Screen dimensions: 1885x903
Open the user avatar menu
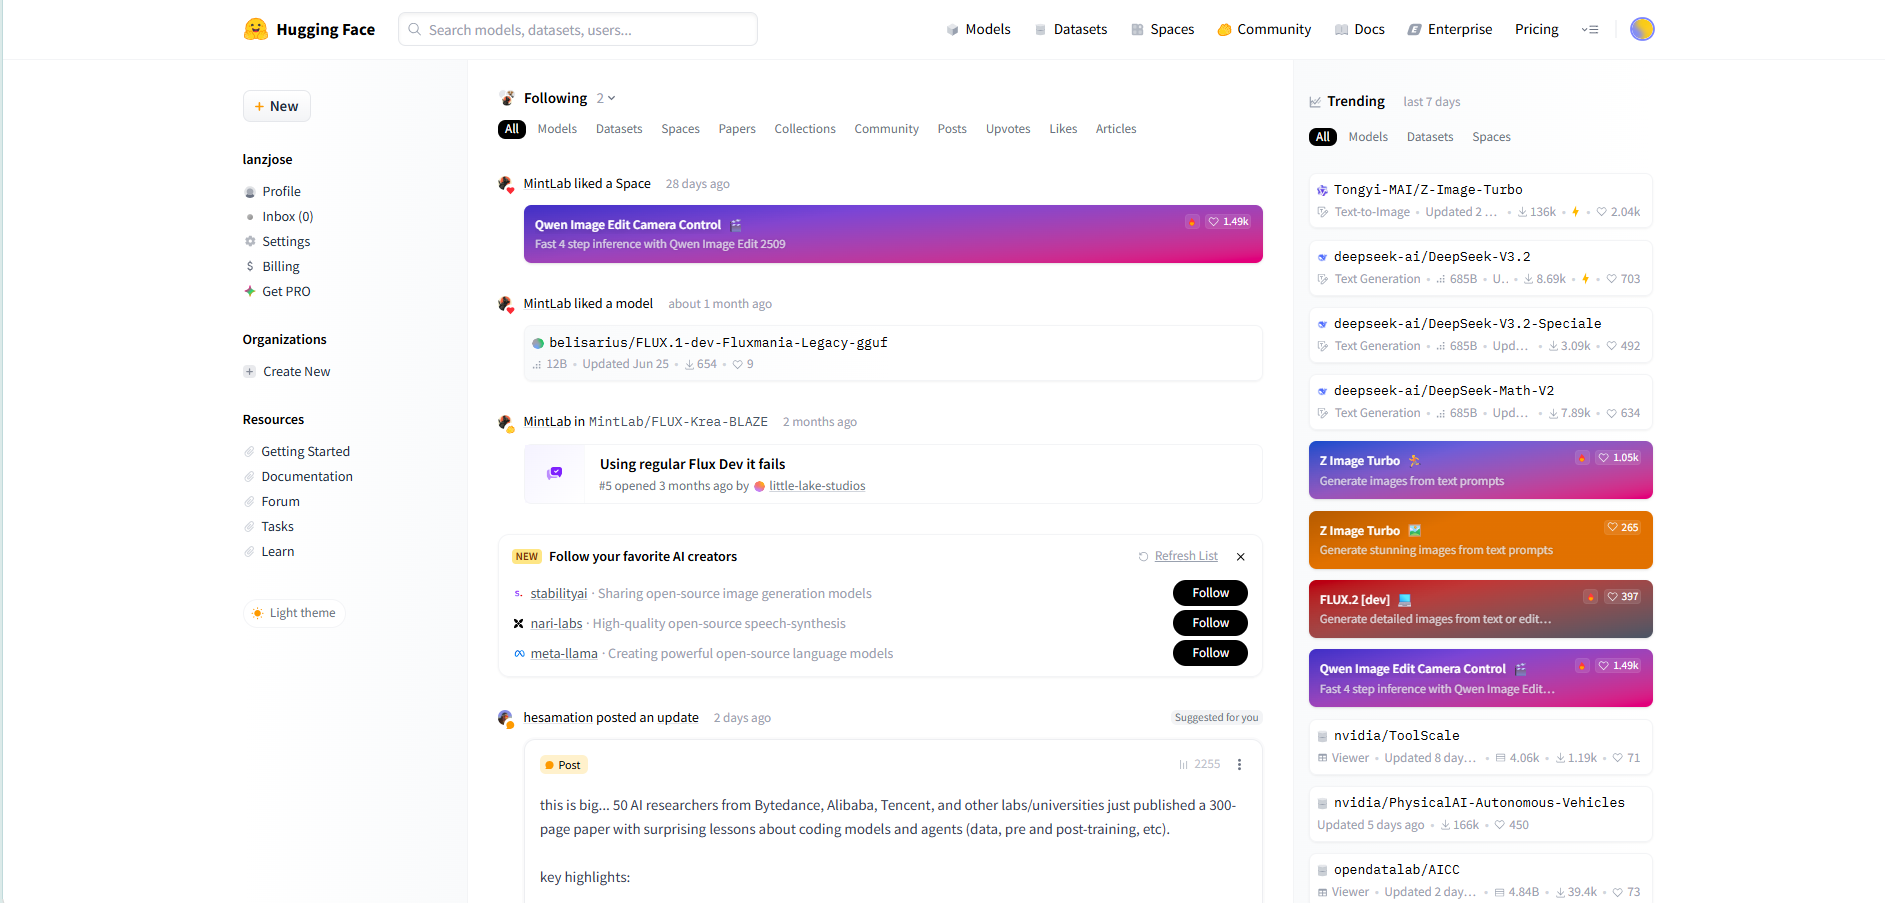(x=1641, y=29)
